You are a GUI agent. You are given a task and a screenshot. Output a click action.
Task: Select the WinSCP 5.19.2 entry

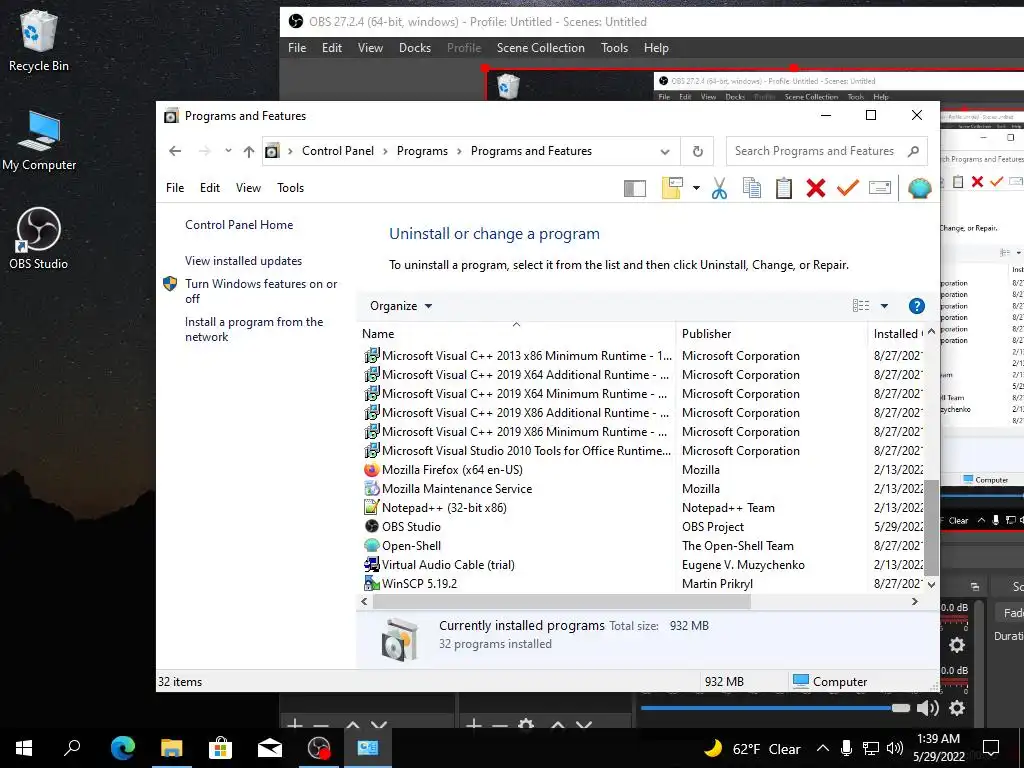click(419, 583)
